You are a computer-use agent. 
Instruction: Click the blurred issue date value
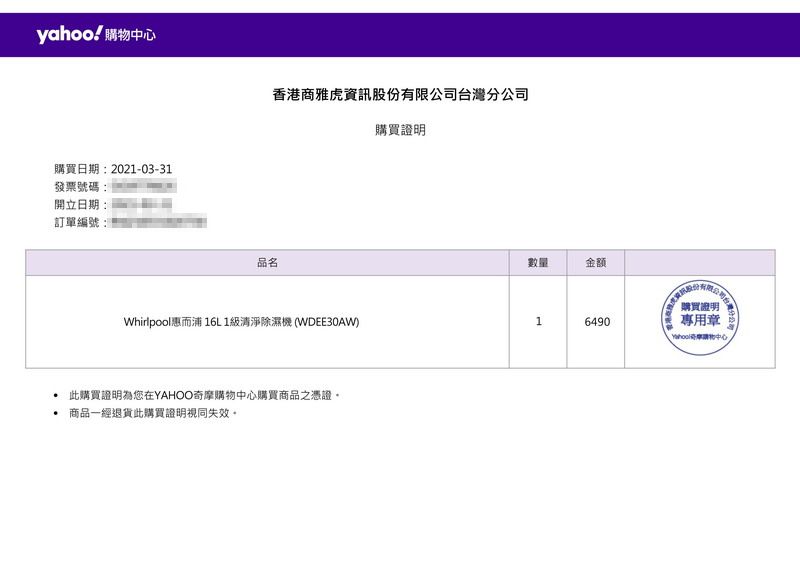click(x=142, y=204)
